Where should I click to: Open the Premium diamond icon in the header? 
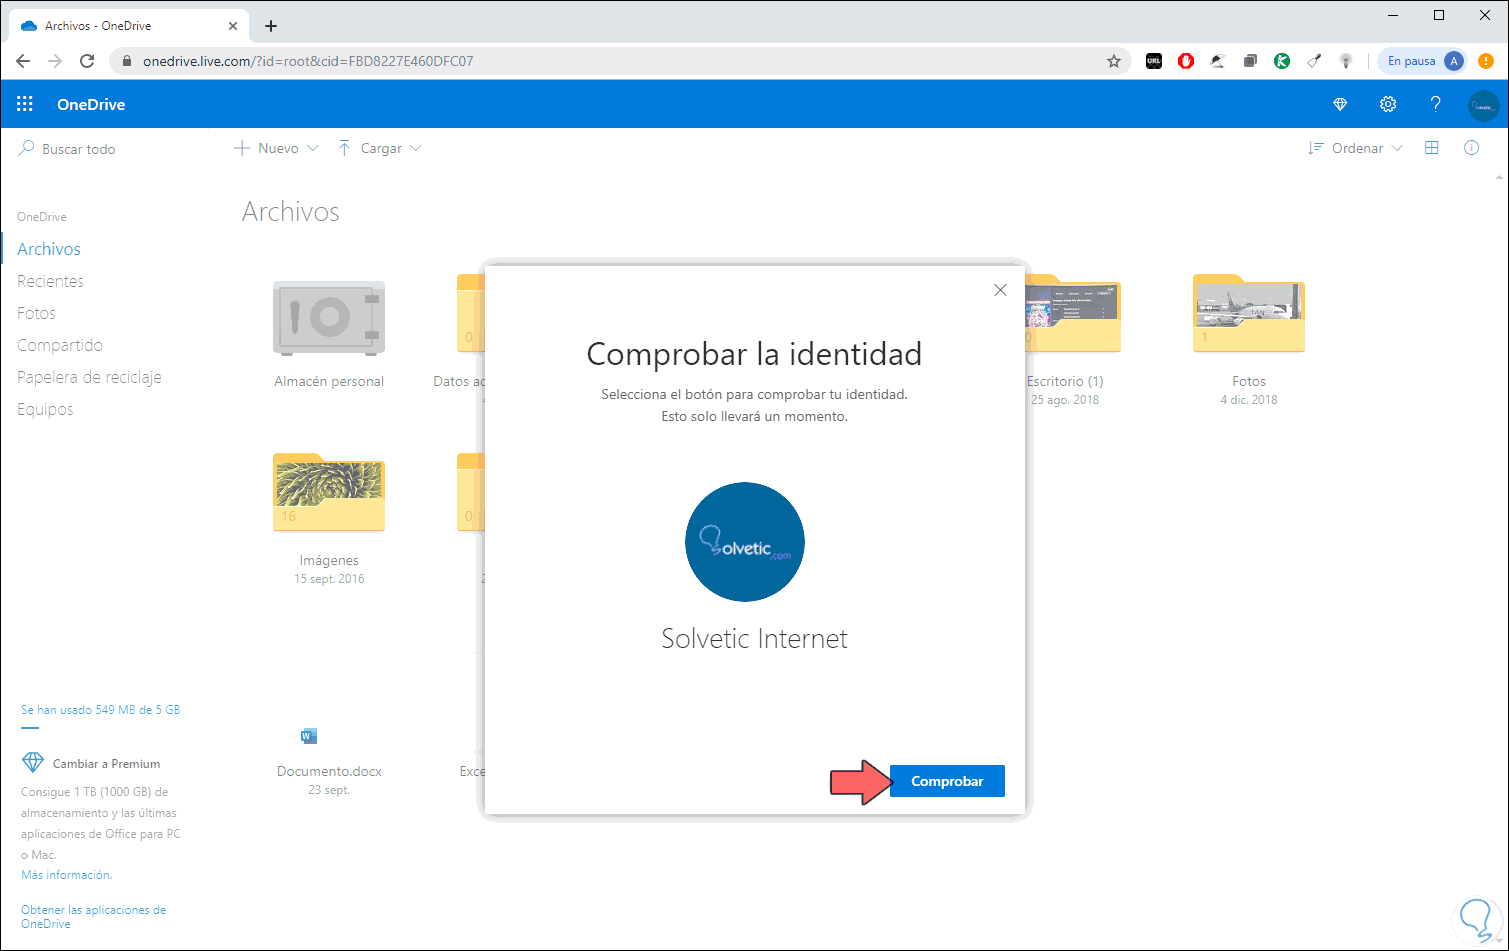[x=1340, y=104]
